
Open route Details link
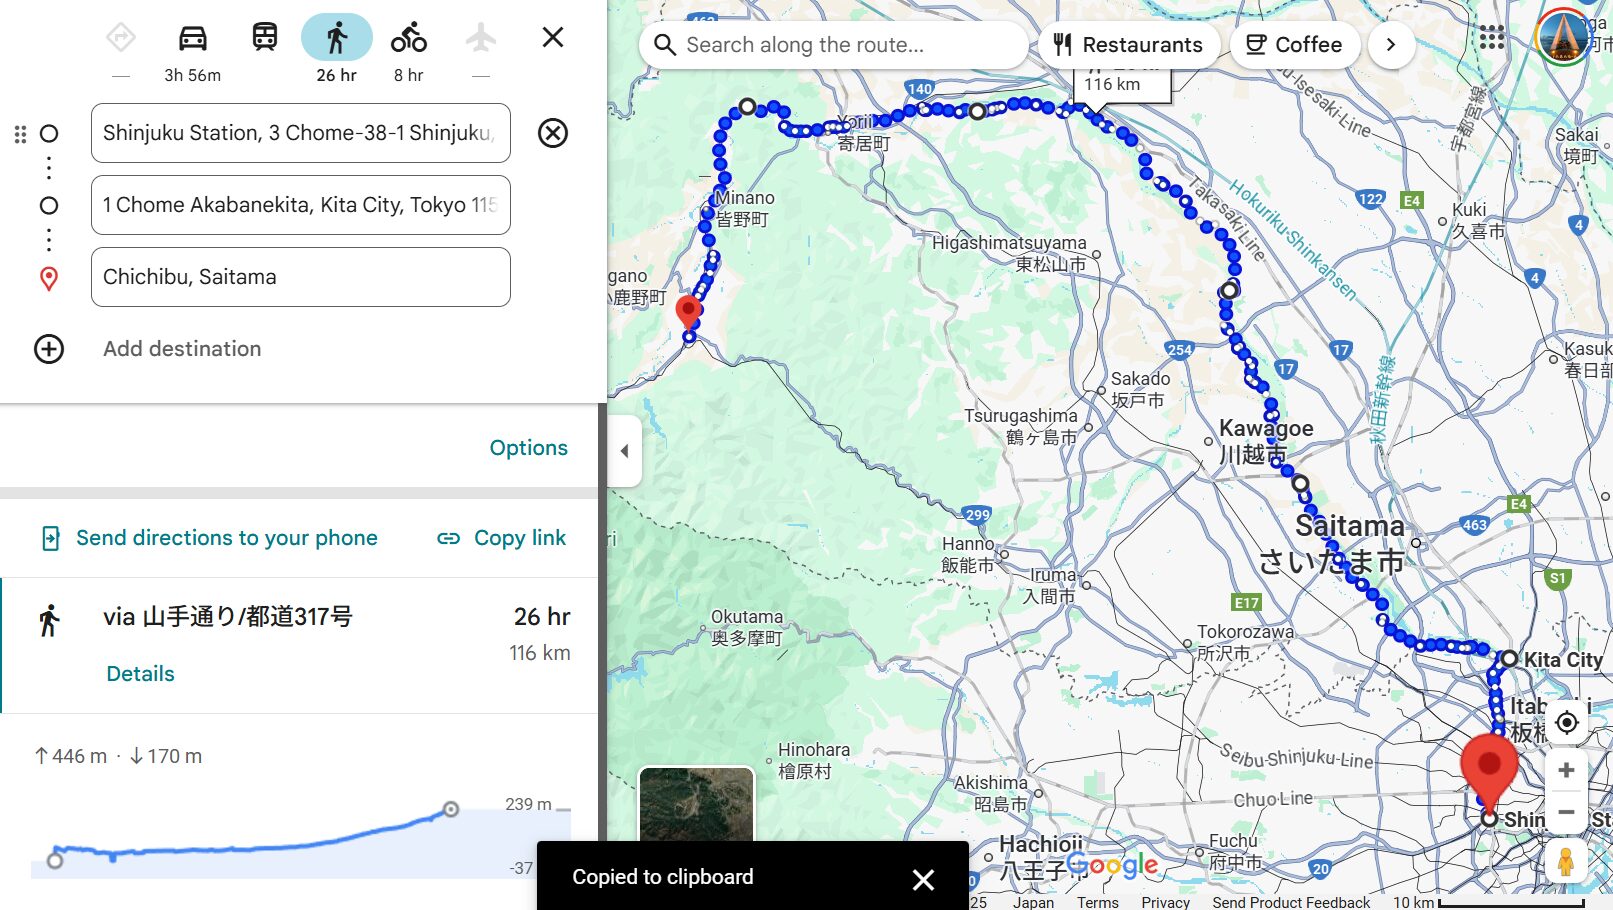[140, 674]
